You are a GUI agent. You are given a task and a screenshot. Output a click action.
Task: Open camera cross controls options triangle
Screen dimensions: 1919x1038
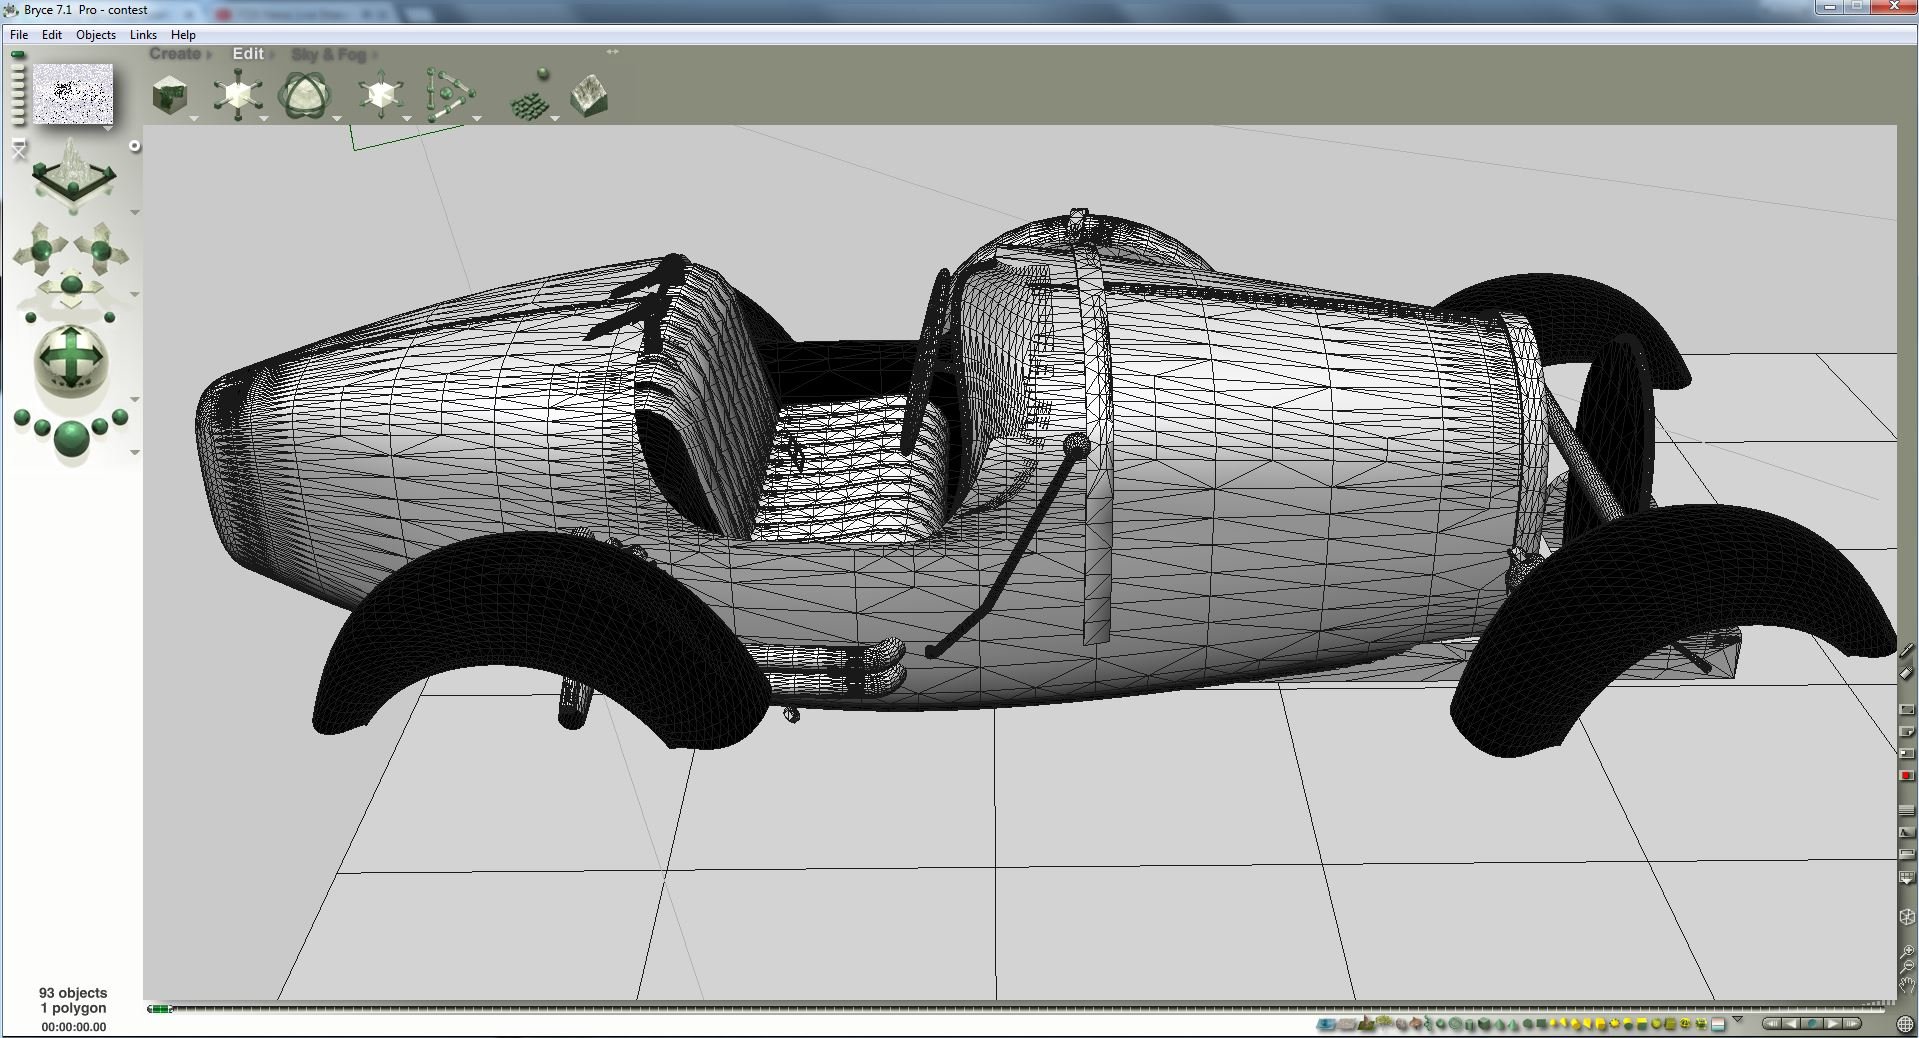(x=135, y=295)
